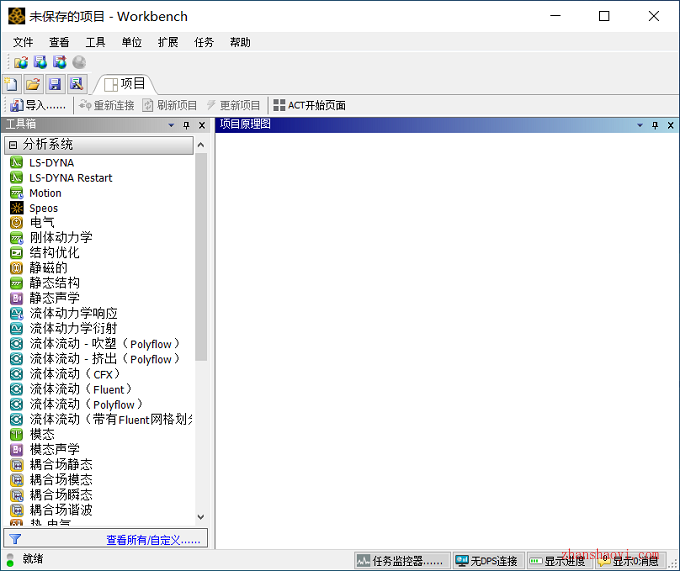The image size is (680, 571).
Task: Click the Open project folder icon
Action: [33, 84]
